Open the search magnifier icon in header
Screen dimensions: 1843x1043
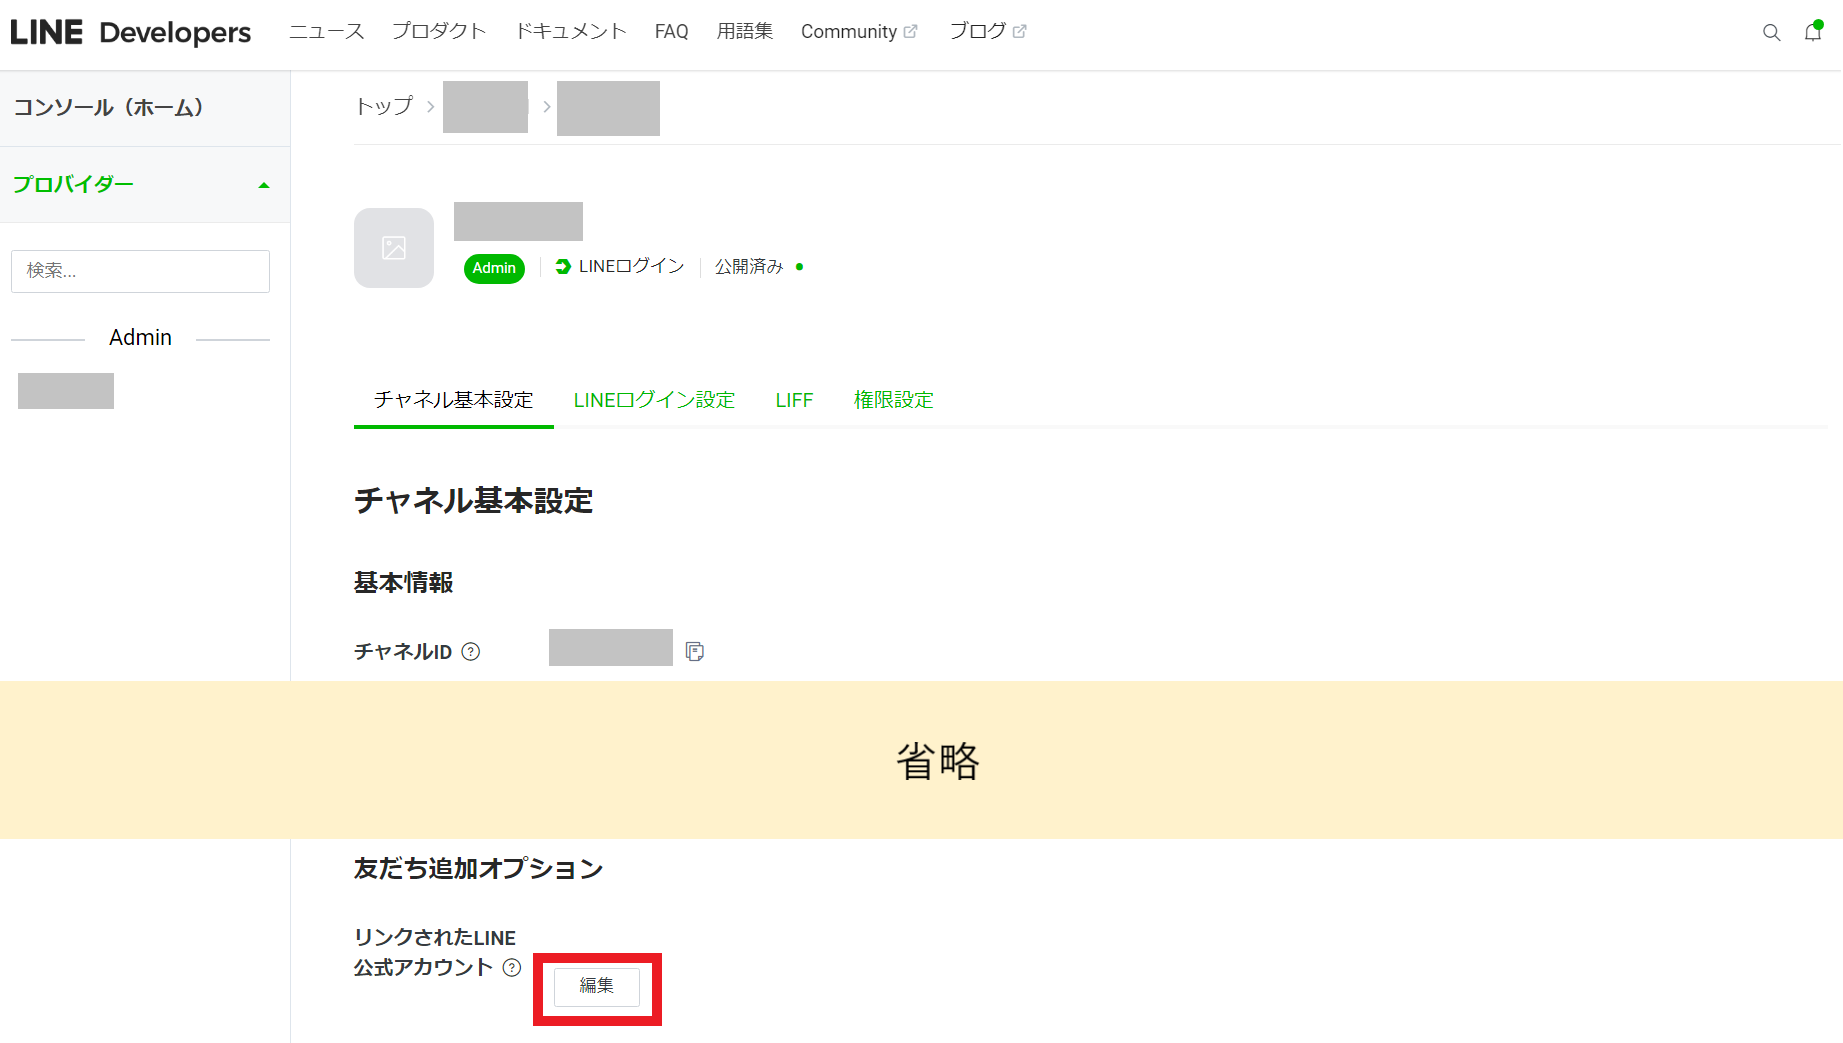point(1771,32)
